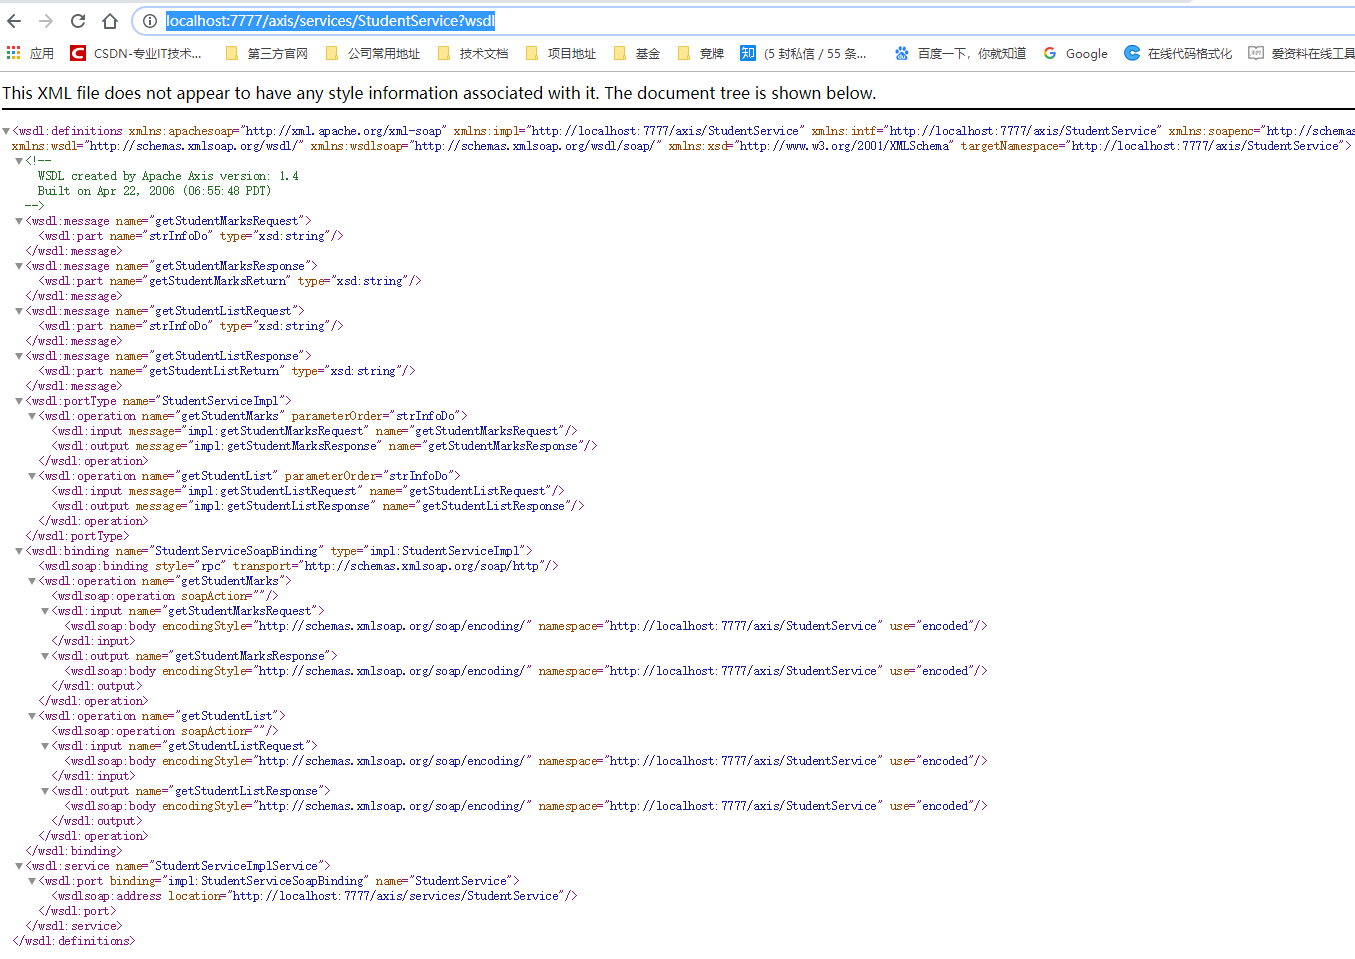Collapse wsdl:input getStudentListRequest binding node
1355x959 pixels.
click(x=45, y=746)
